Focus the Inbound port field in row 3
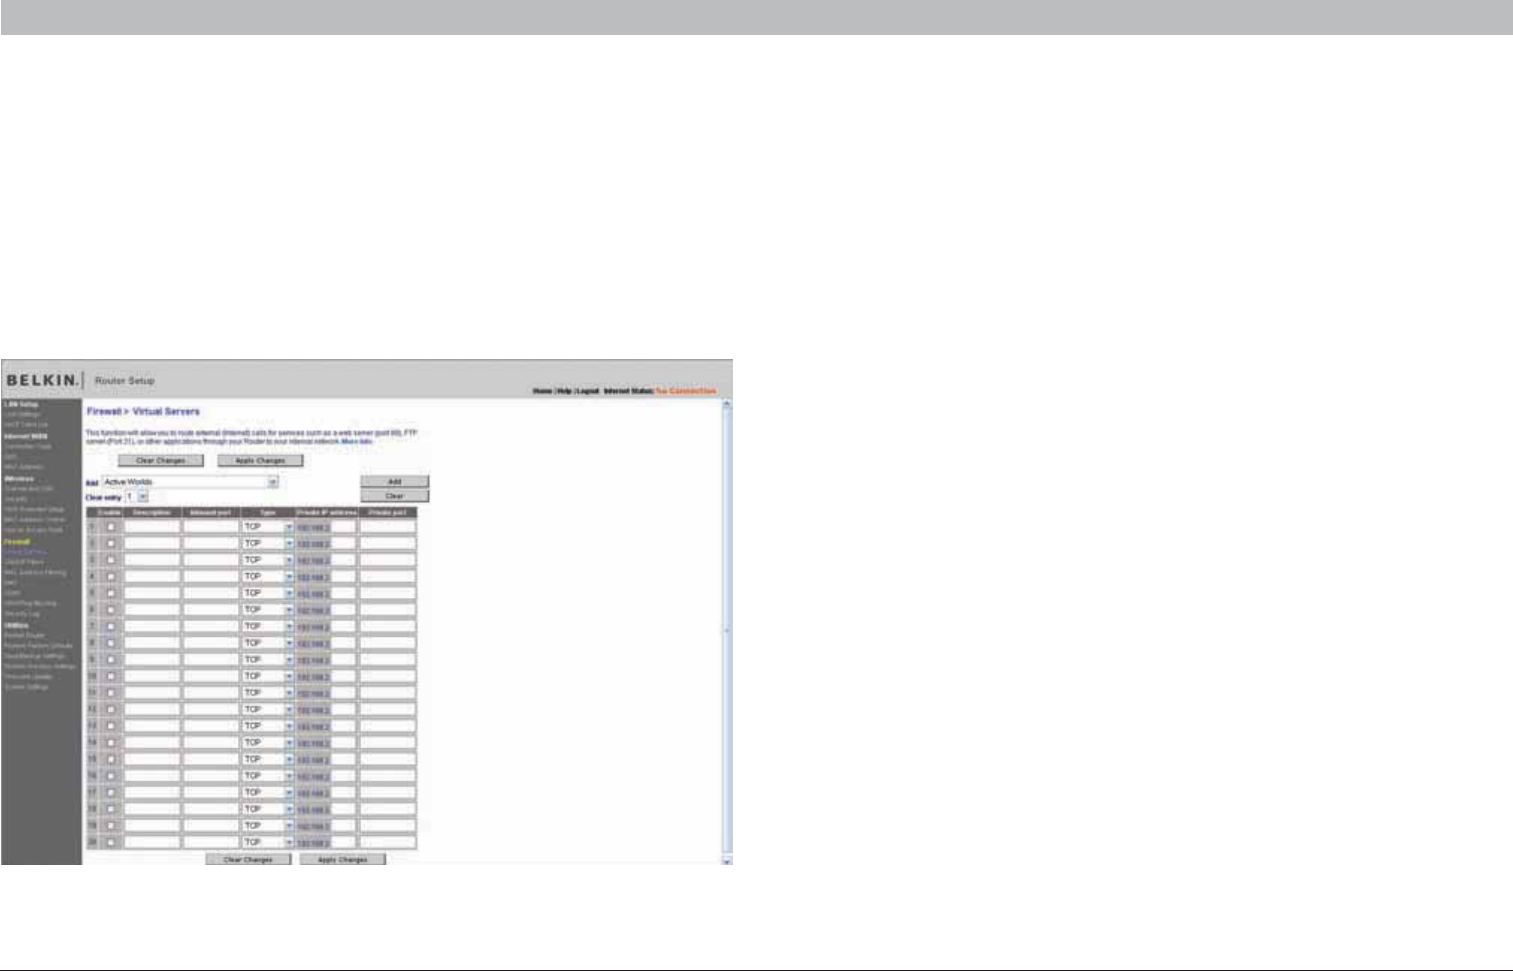This screenshot has height=971, width=1513. (211, 560)
